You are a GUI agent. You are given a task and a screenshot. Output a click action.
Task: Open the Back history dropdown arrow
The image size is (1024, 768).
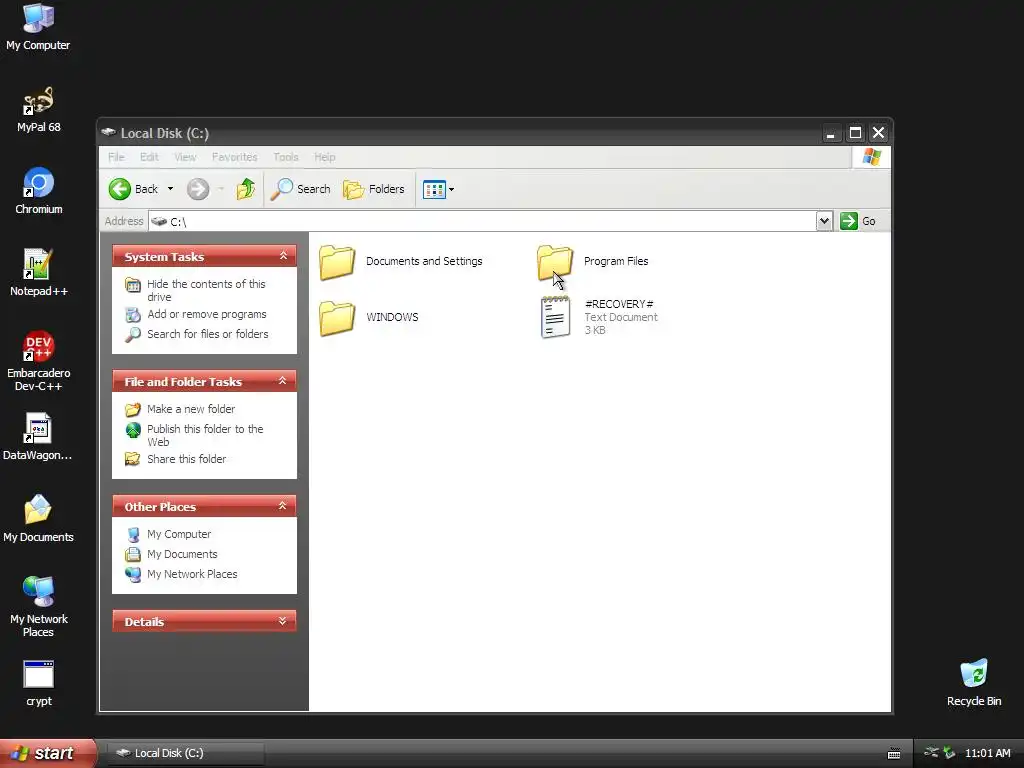(x=170, y=189)
